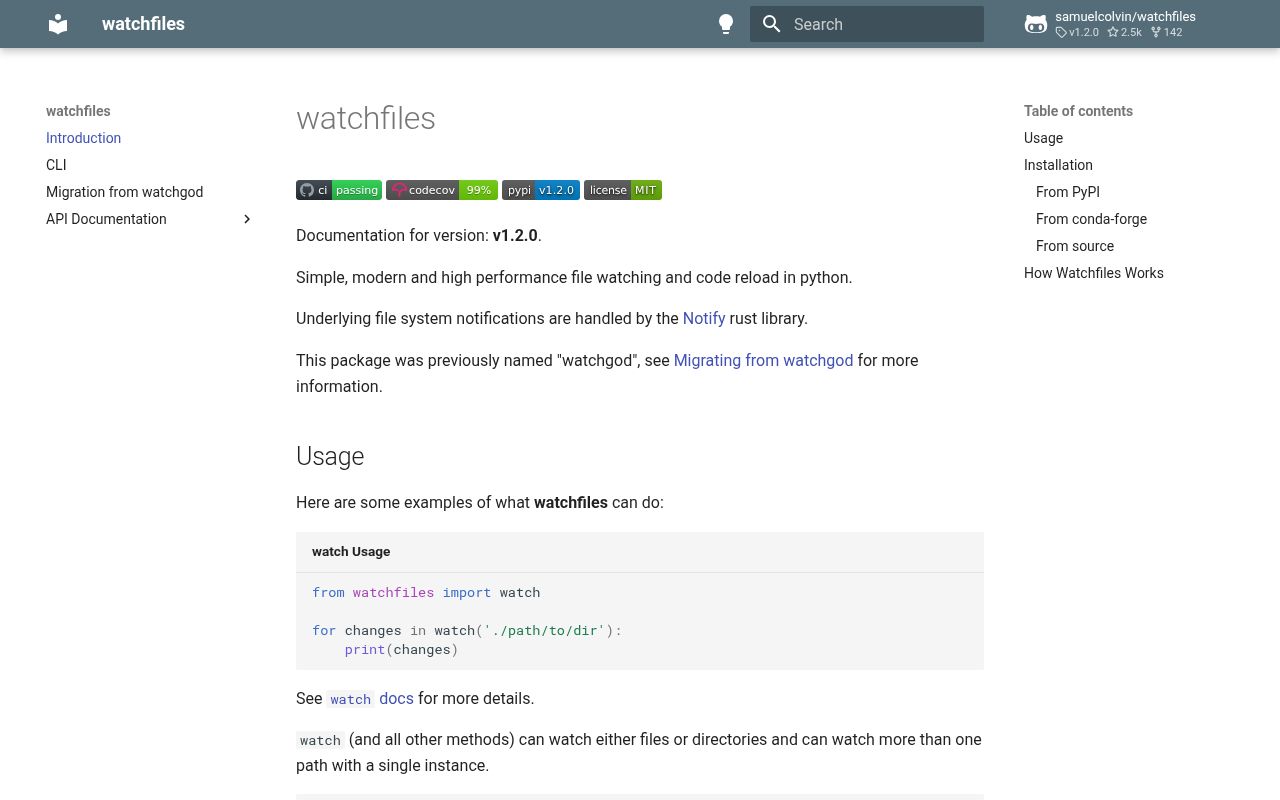Click the codecov 99% badge
Viewport: 1280px width, 800px height.
pyautogui.click(x=442, y=190)
